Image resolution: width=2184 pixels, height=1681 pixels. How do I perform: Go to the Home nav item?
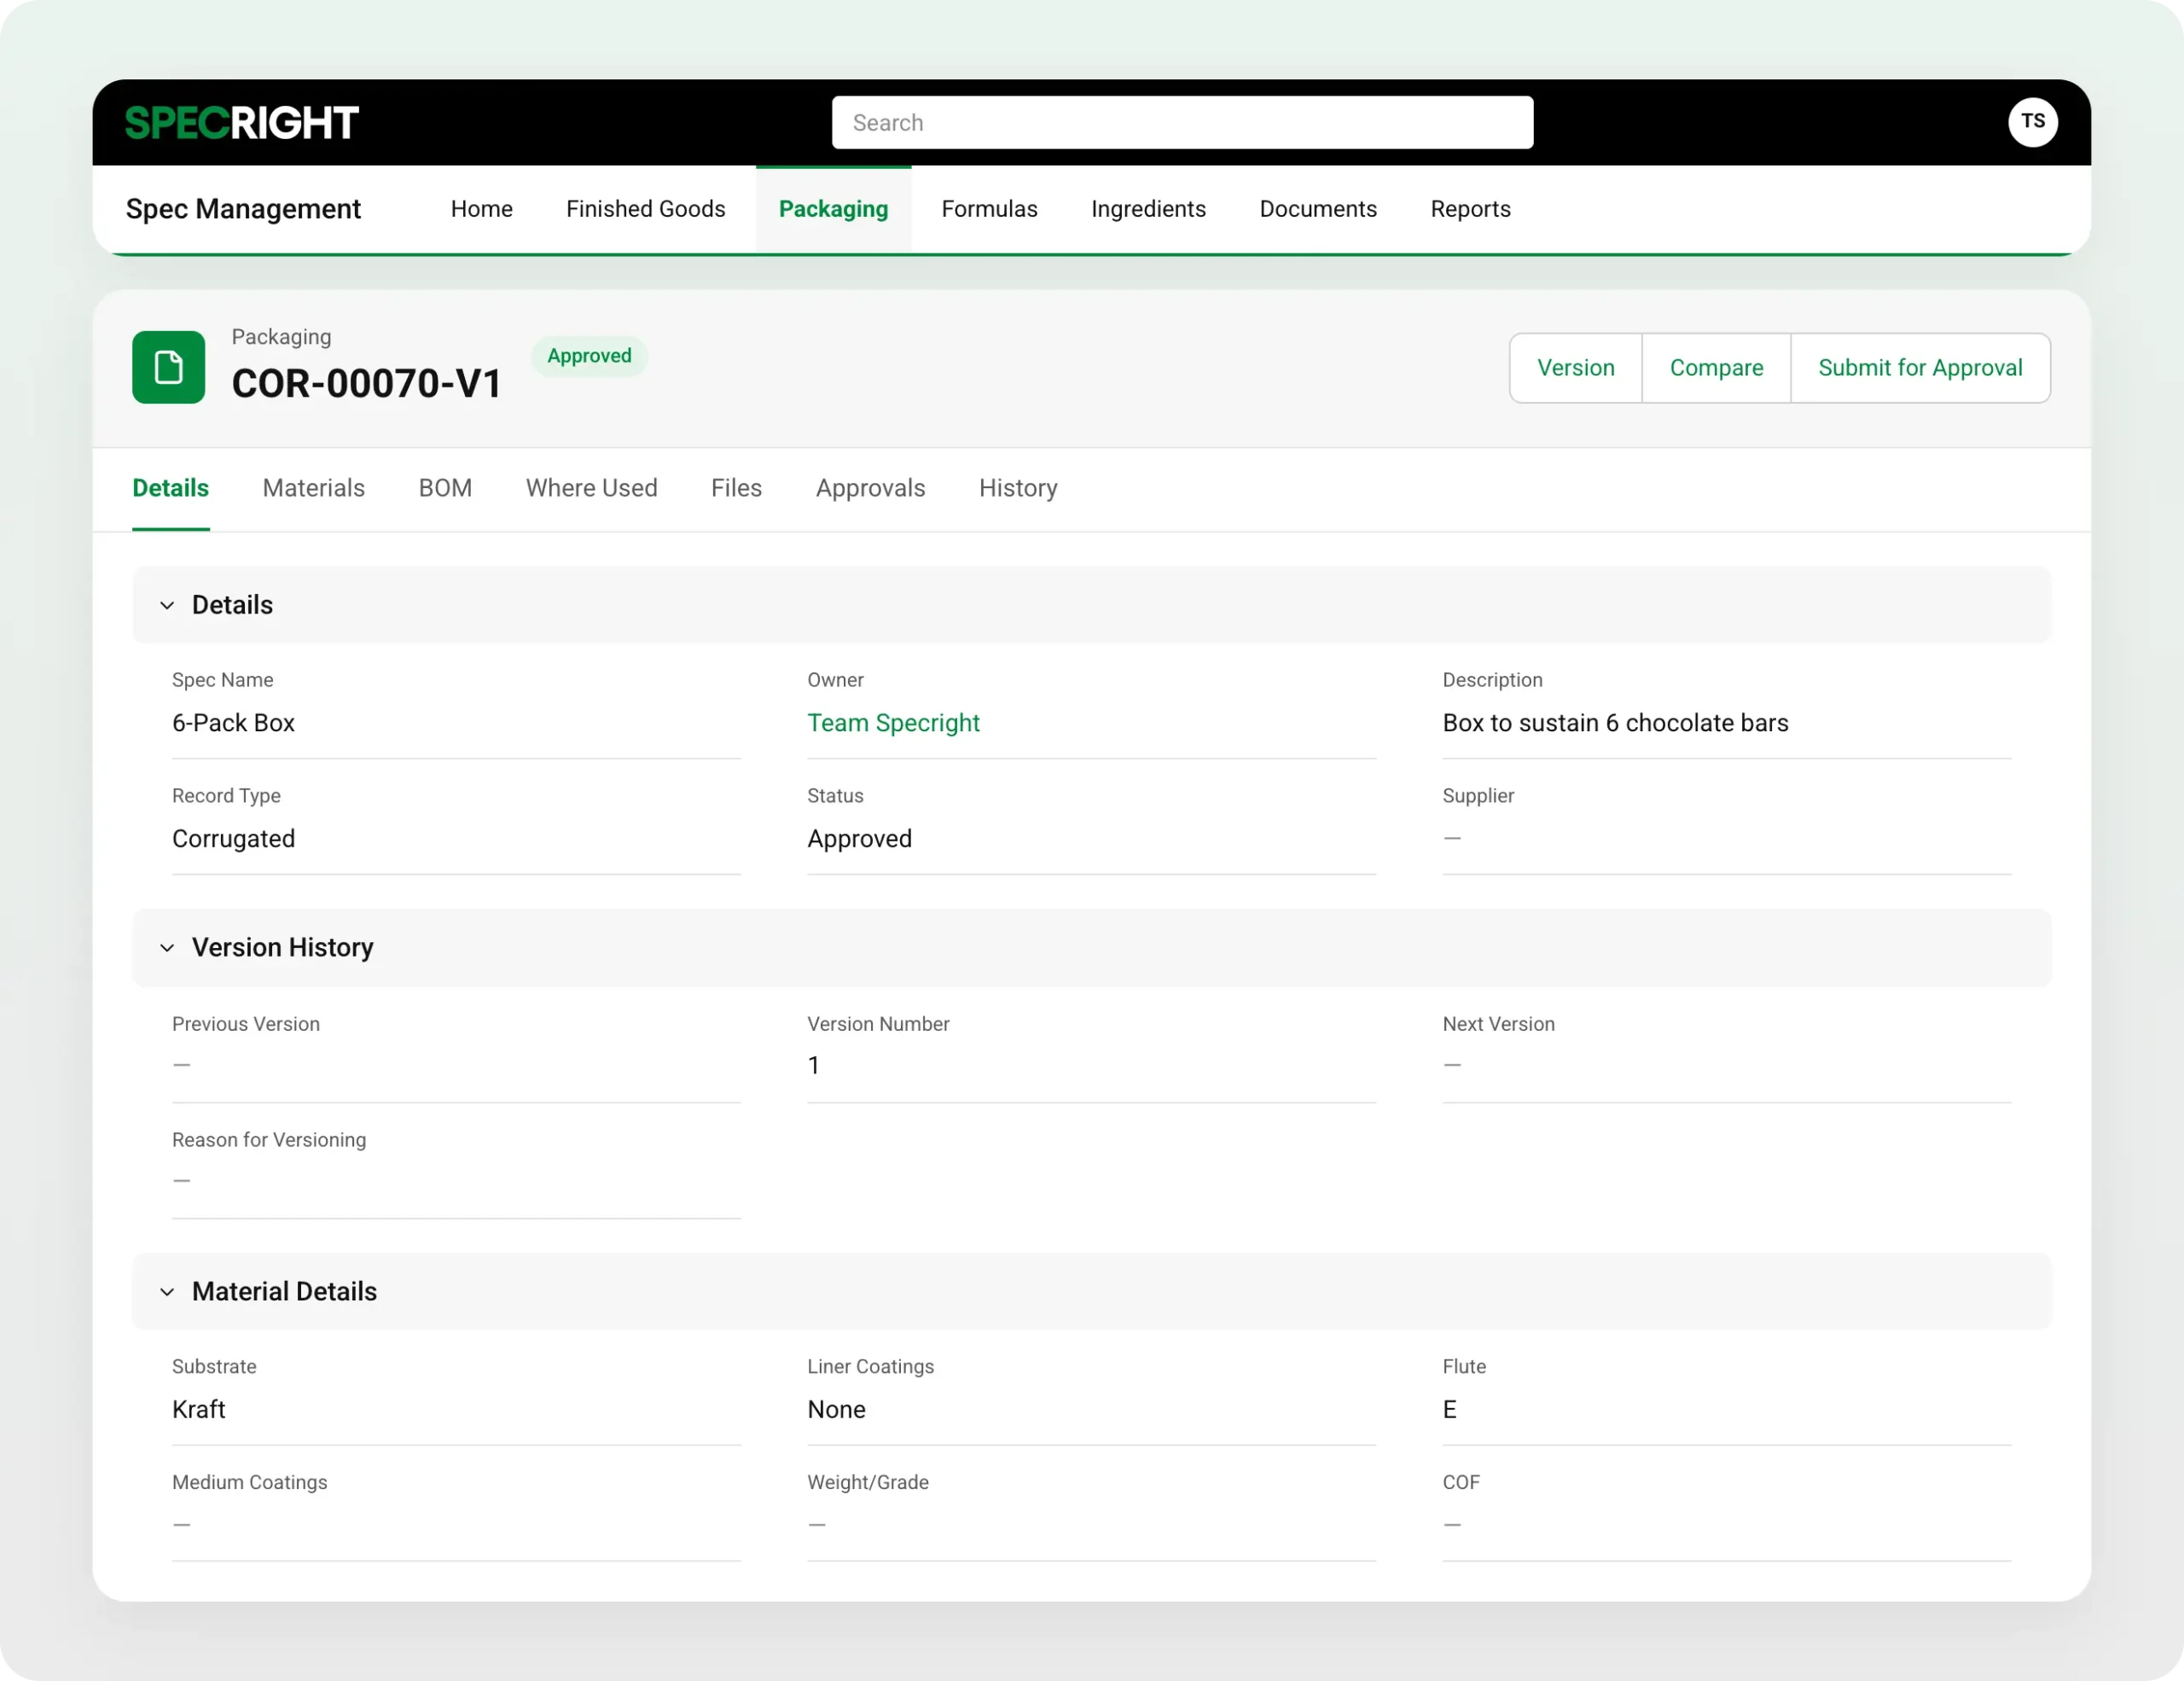point(481,209)
